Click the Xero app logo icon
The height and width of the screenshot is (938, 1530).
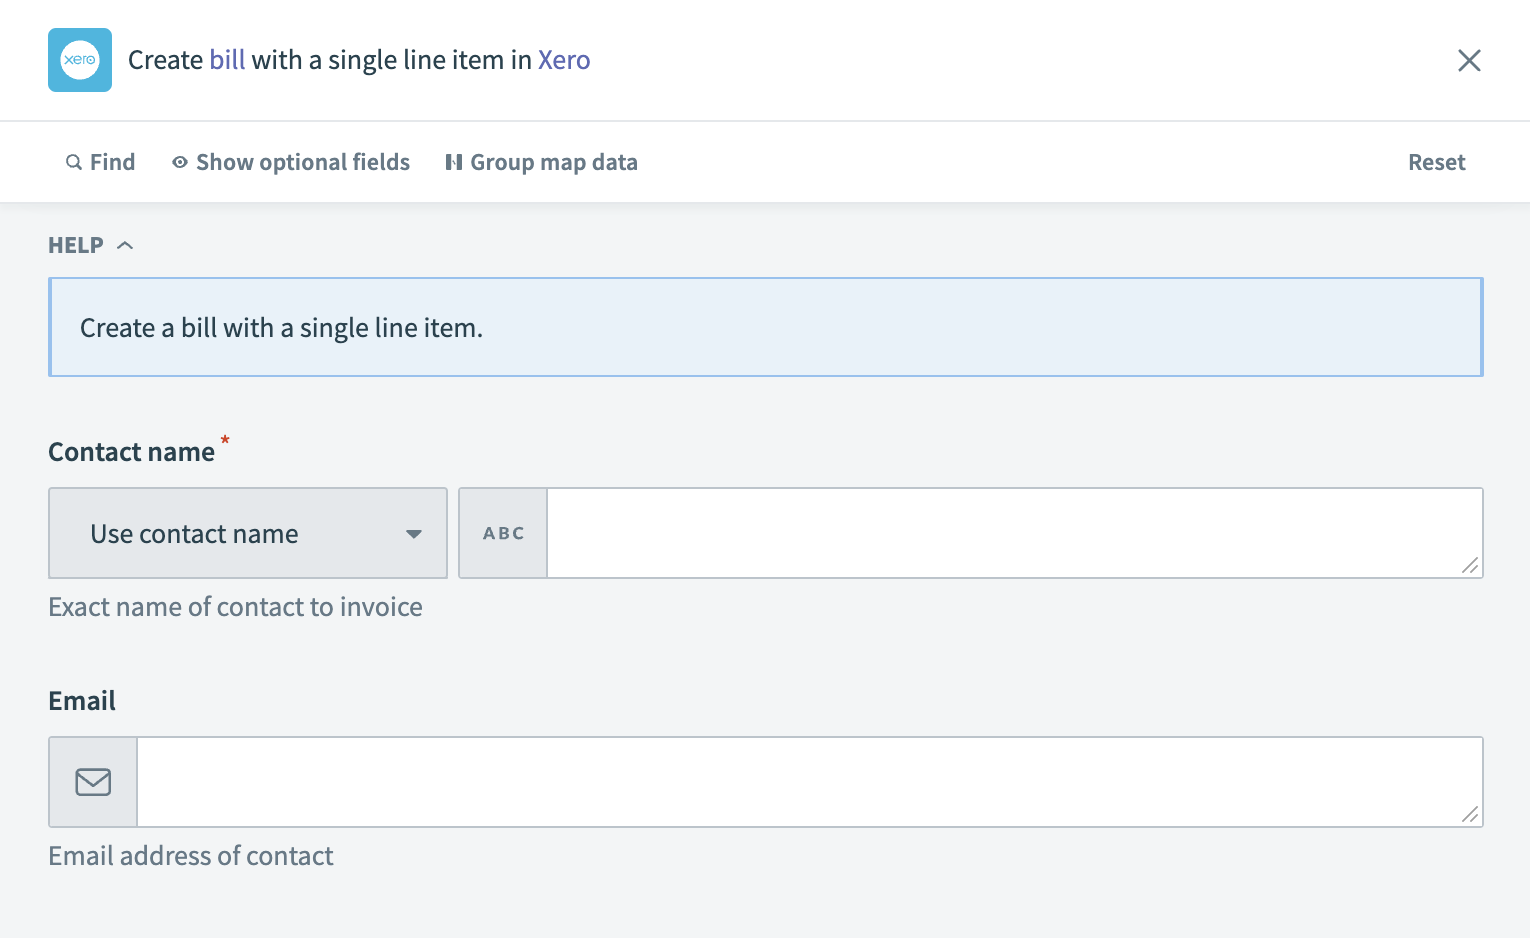click(x=79, y=60)
